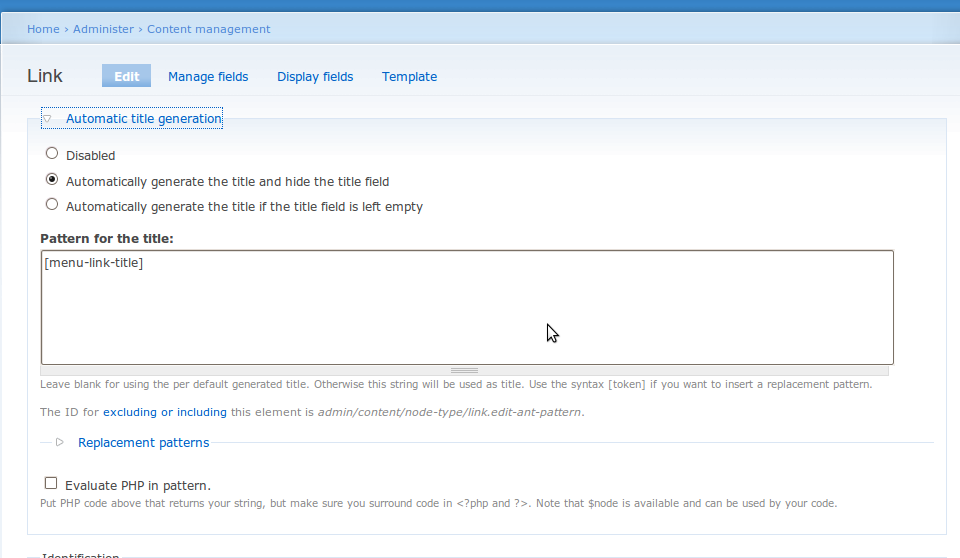Open the Edit tab
The width and height of the screenshot is (960, 558).
127,77
